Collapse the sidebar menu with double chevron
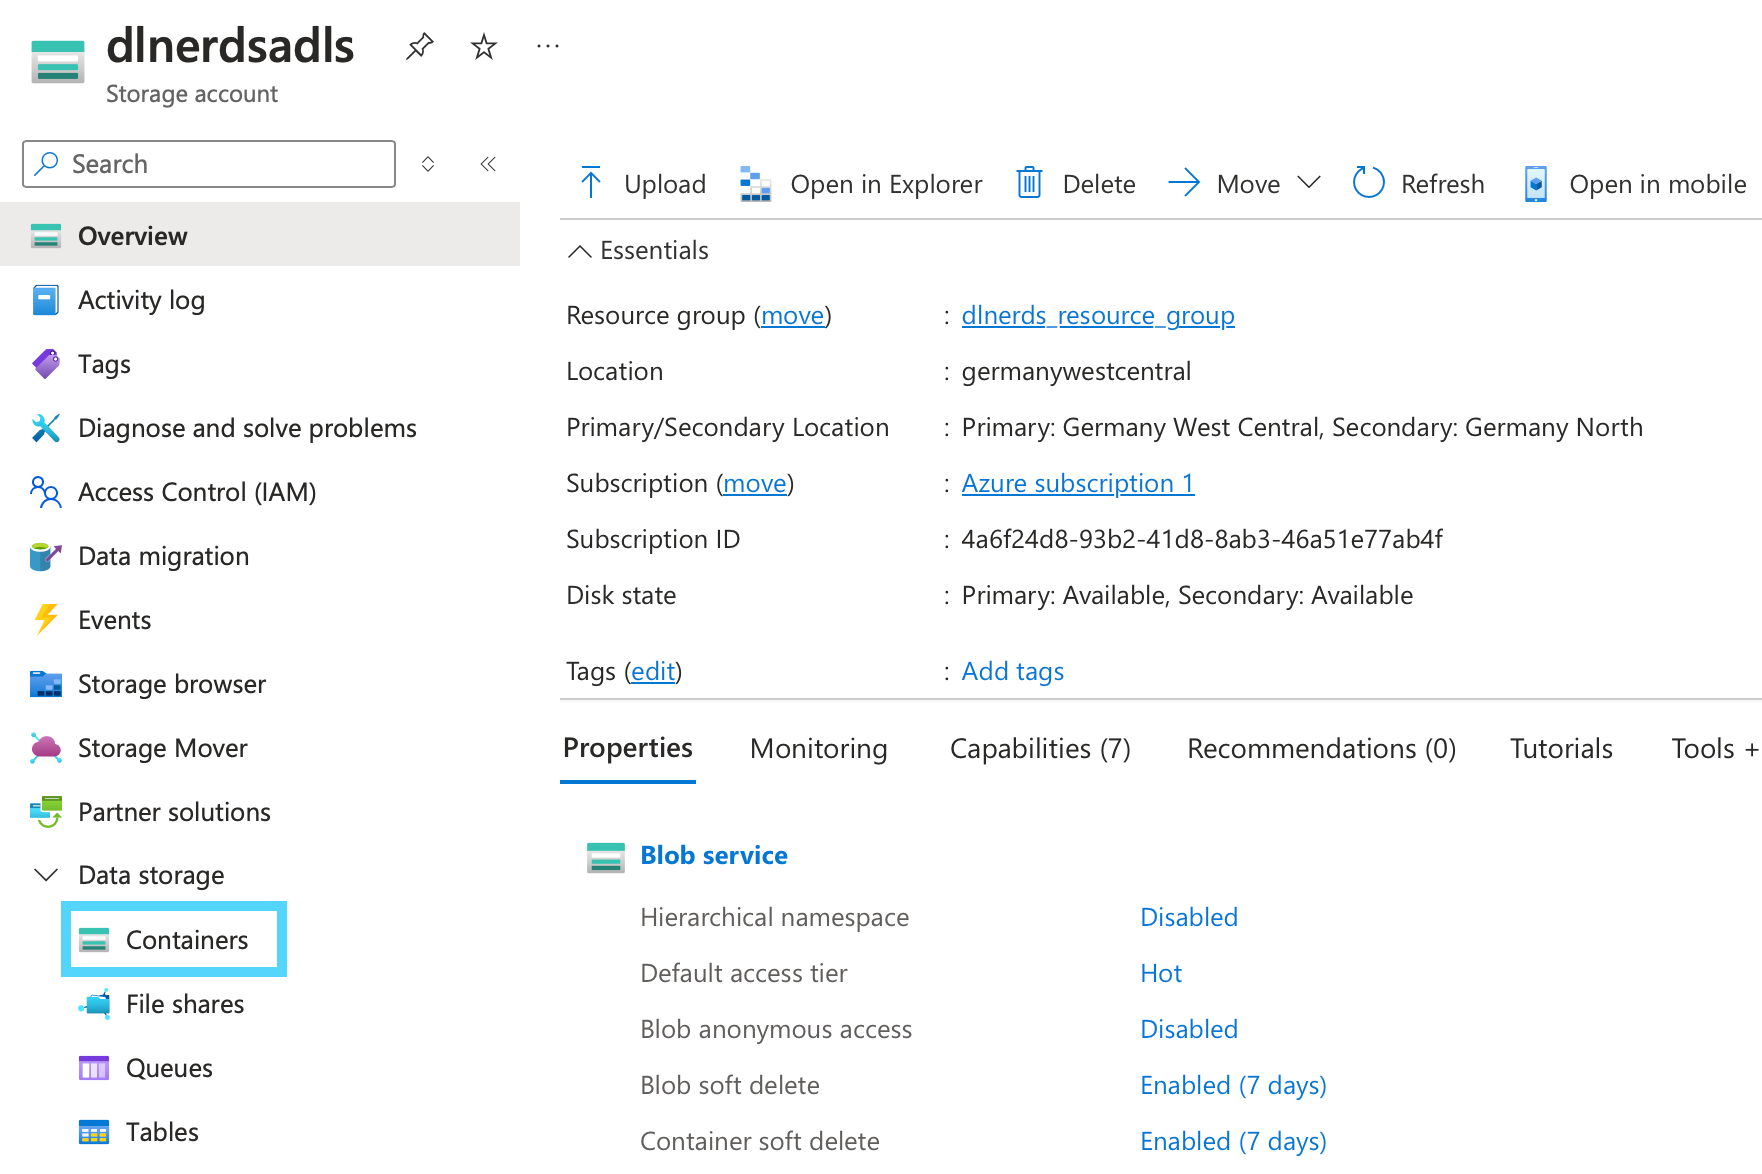The image size is (1762, 1174). click(488, 164)
